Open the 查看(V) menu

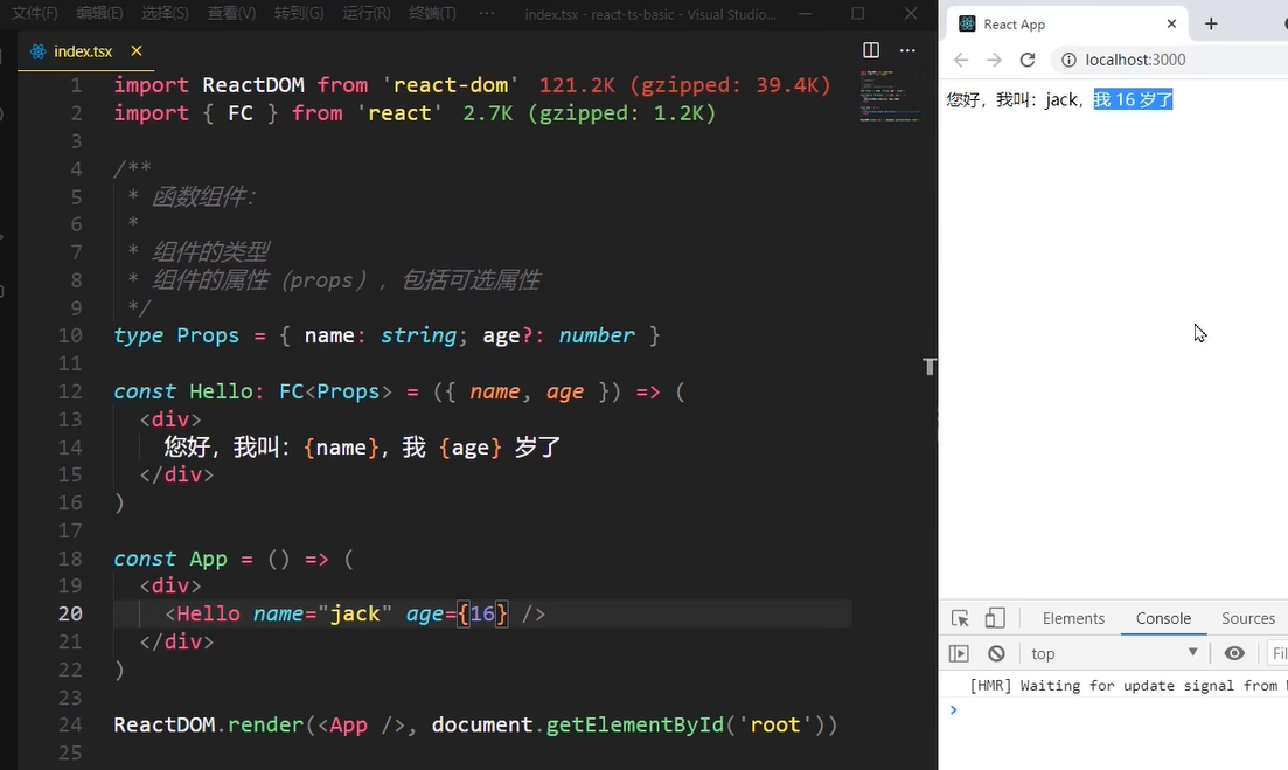(232, 14)
